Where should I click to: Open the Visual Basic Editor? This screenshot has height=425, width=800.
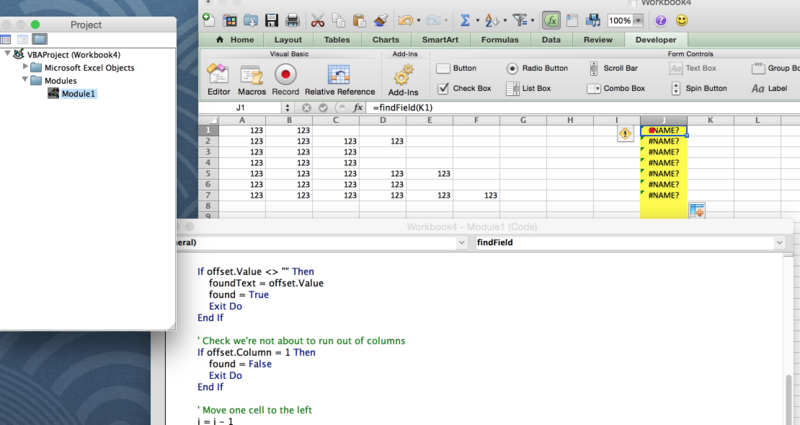coord(218,80)
